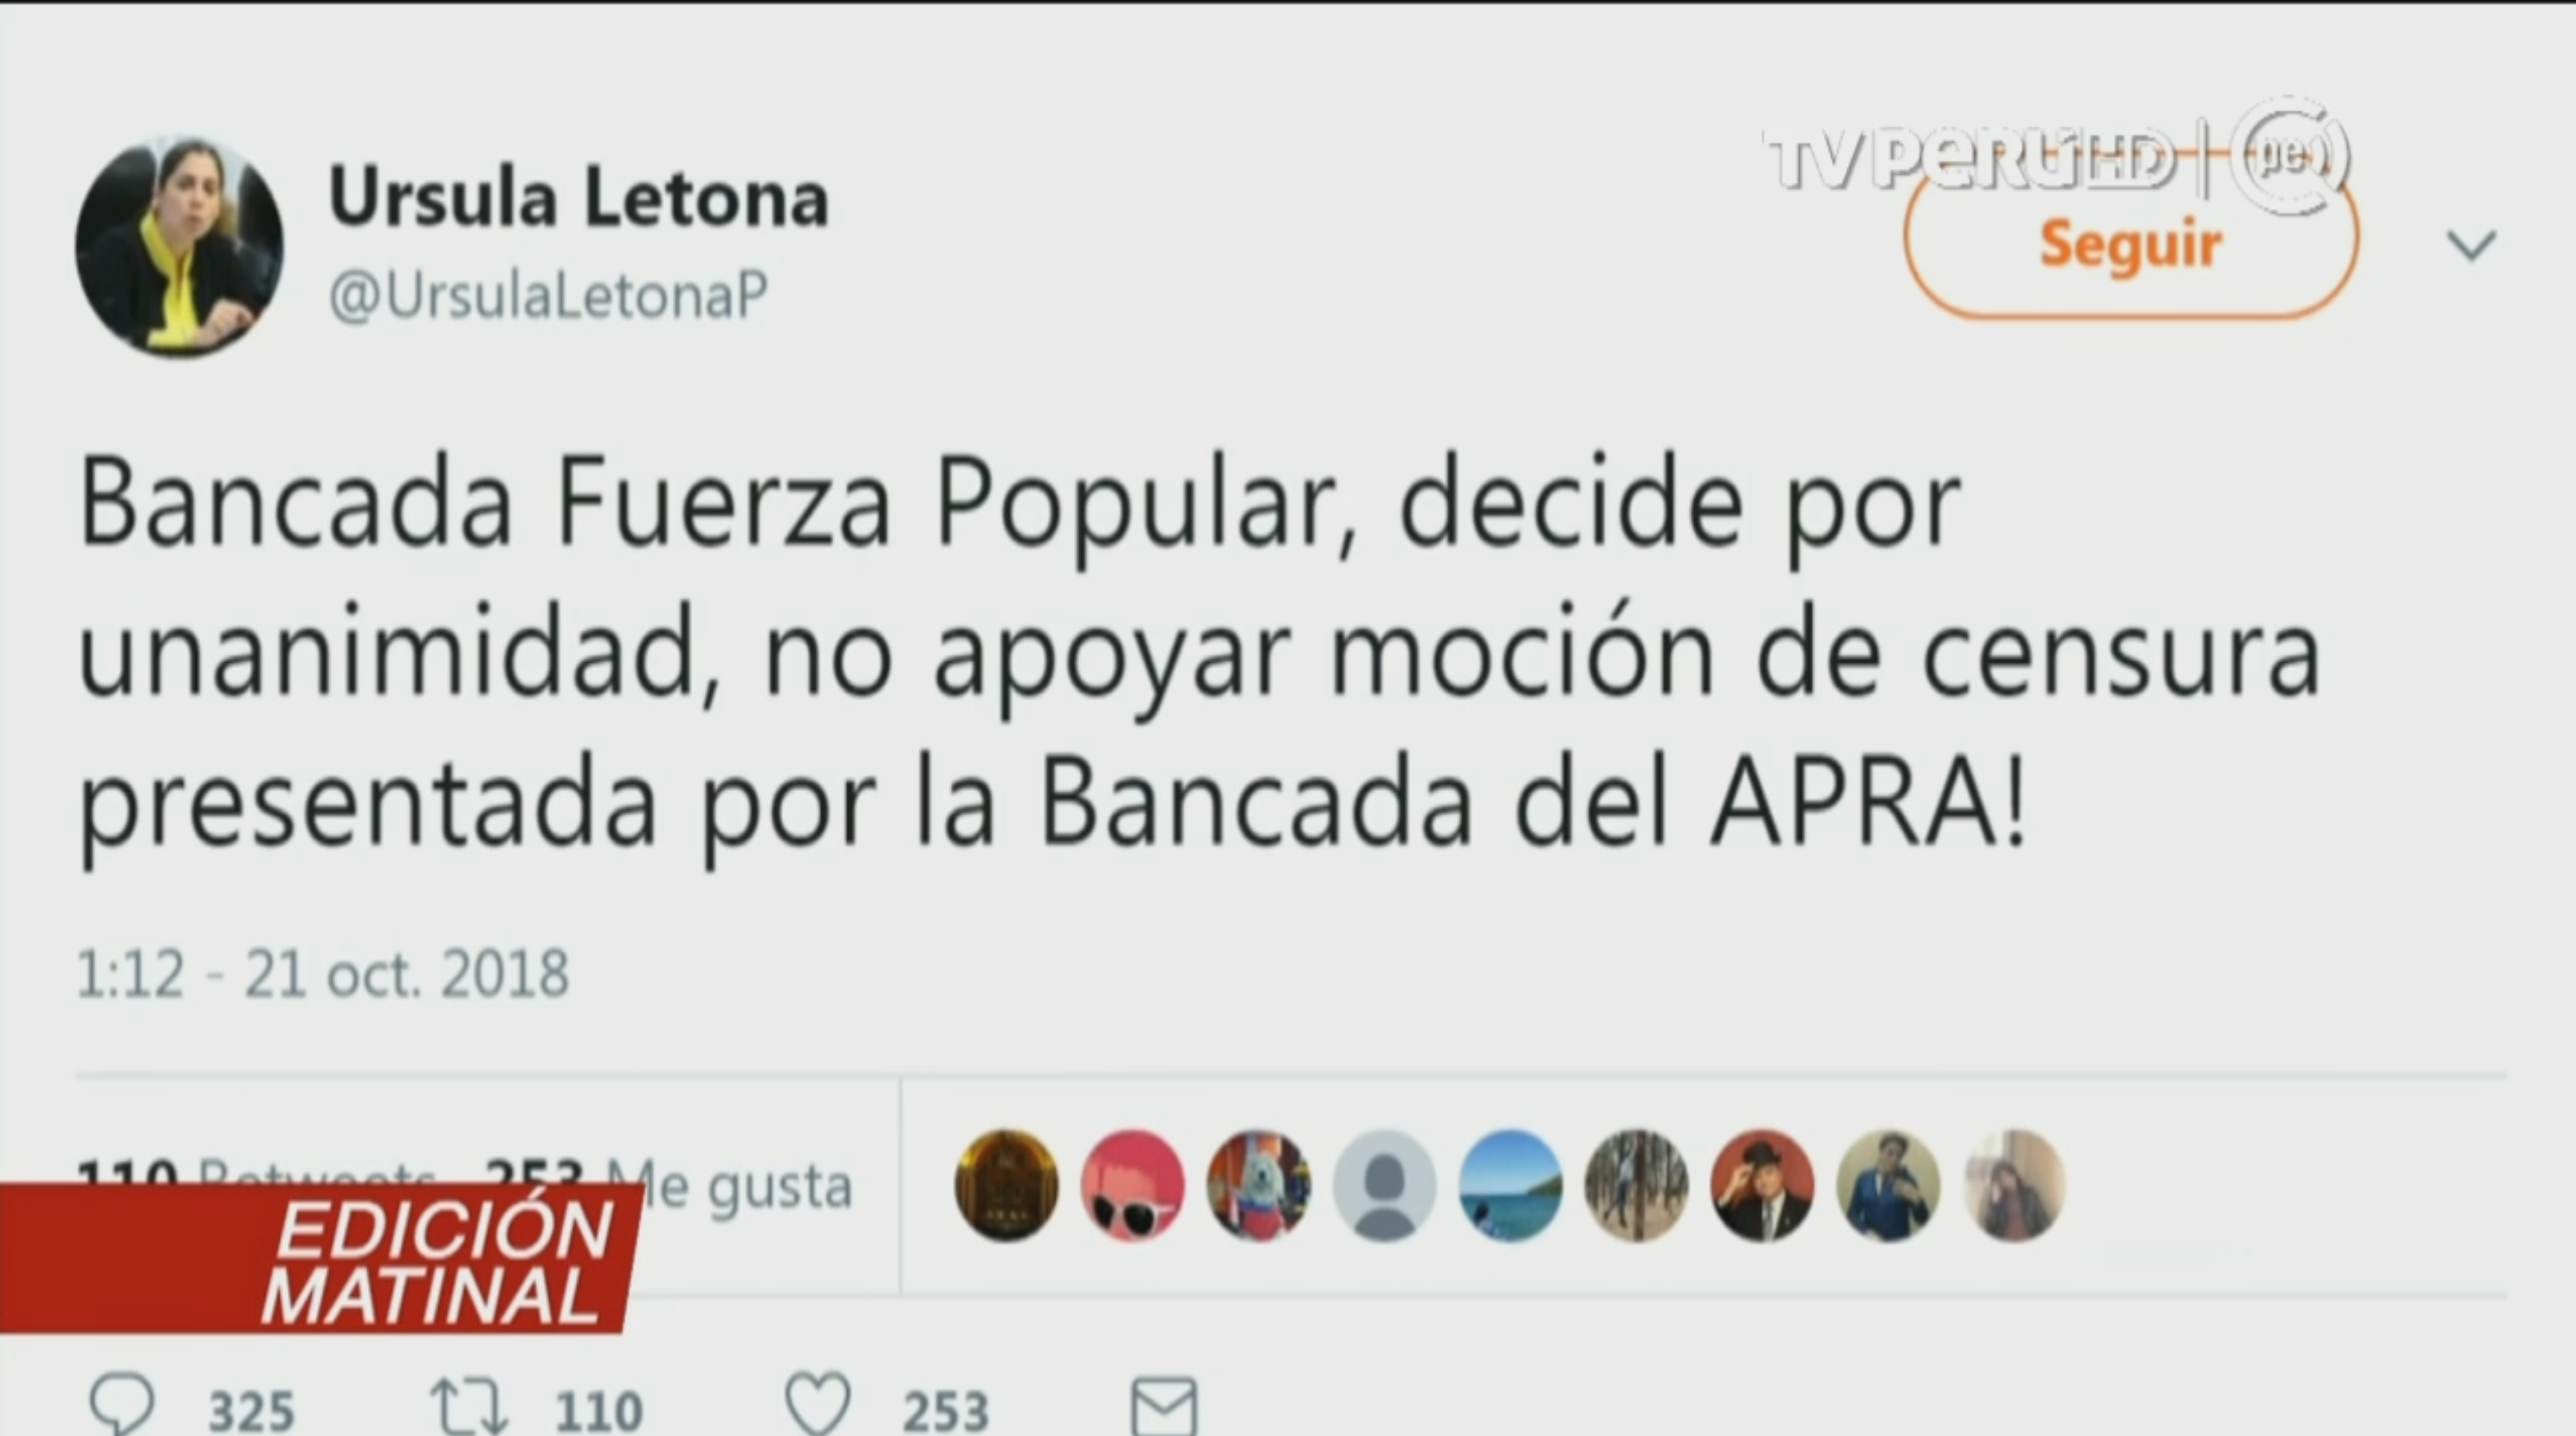Like the tweet with heart icon
Image resolution: width=2576 pixels, height=1436 pixels.
(817, 1405)
